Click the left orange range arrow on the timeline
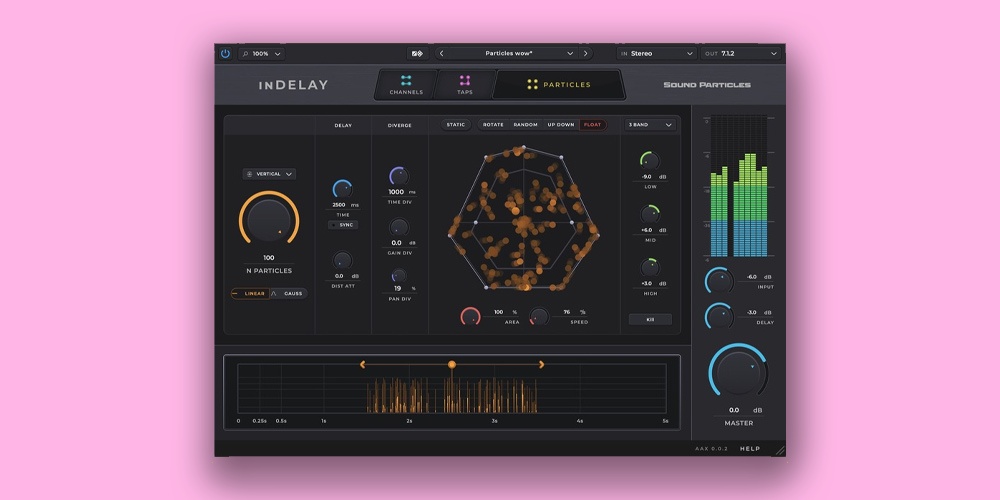 click(x=362, y=365)
